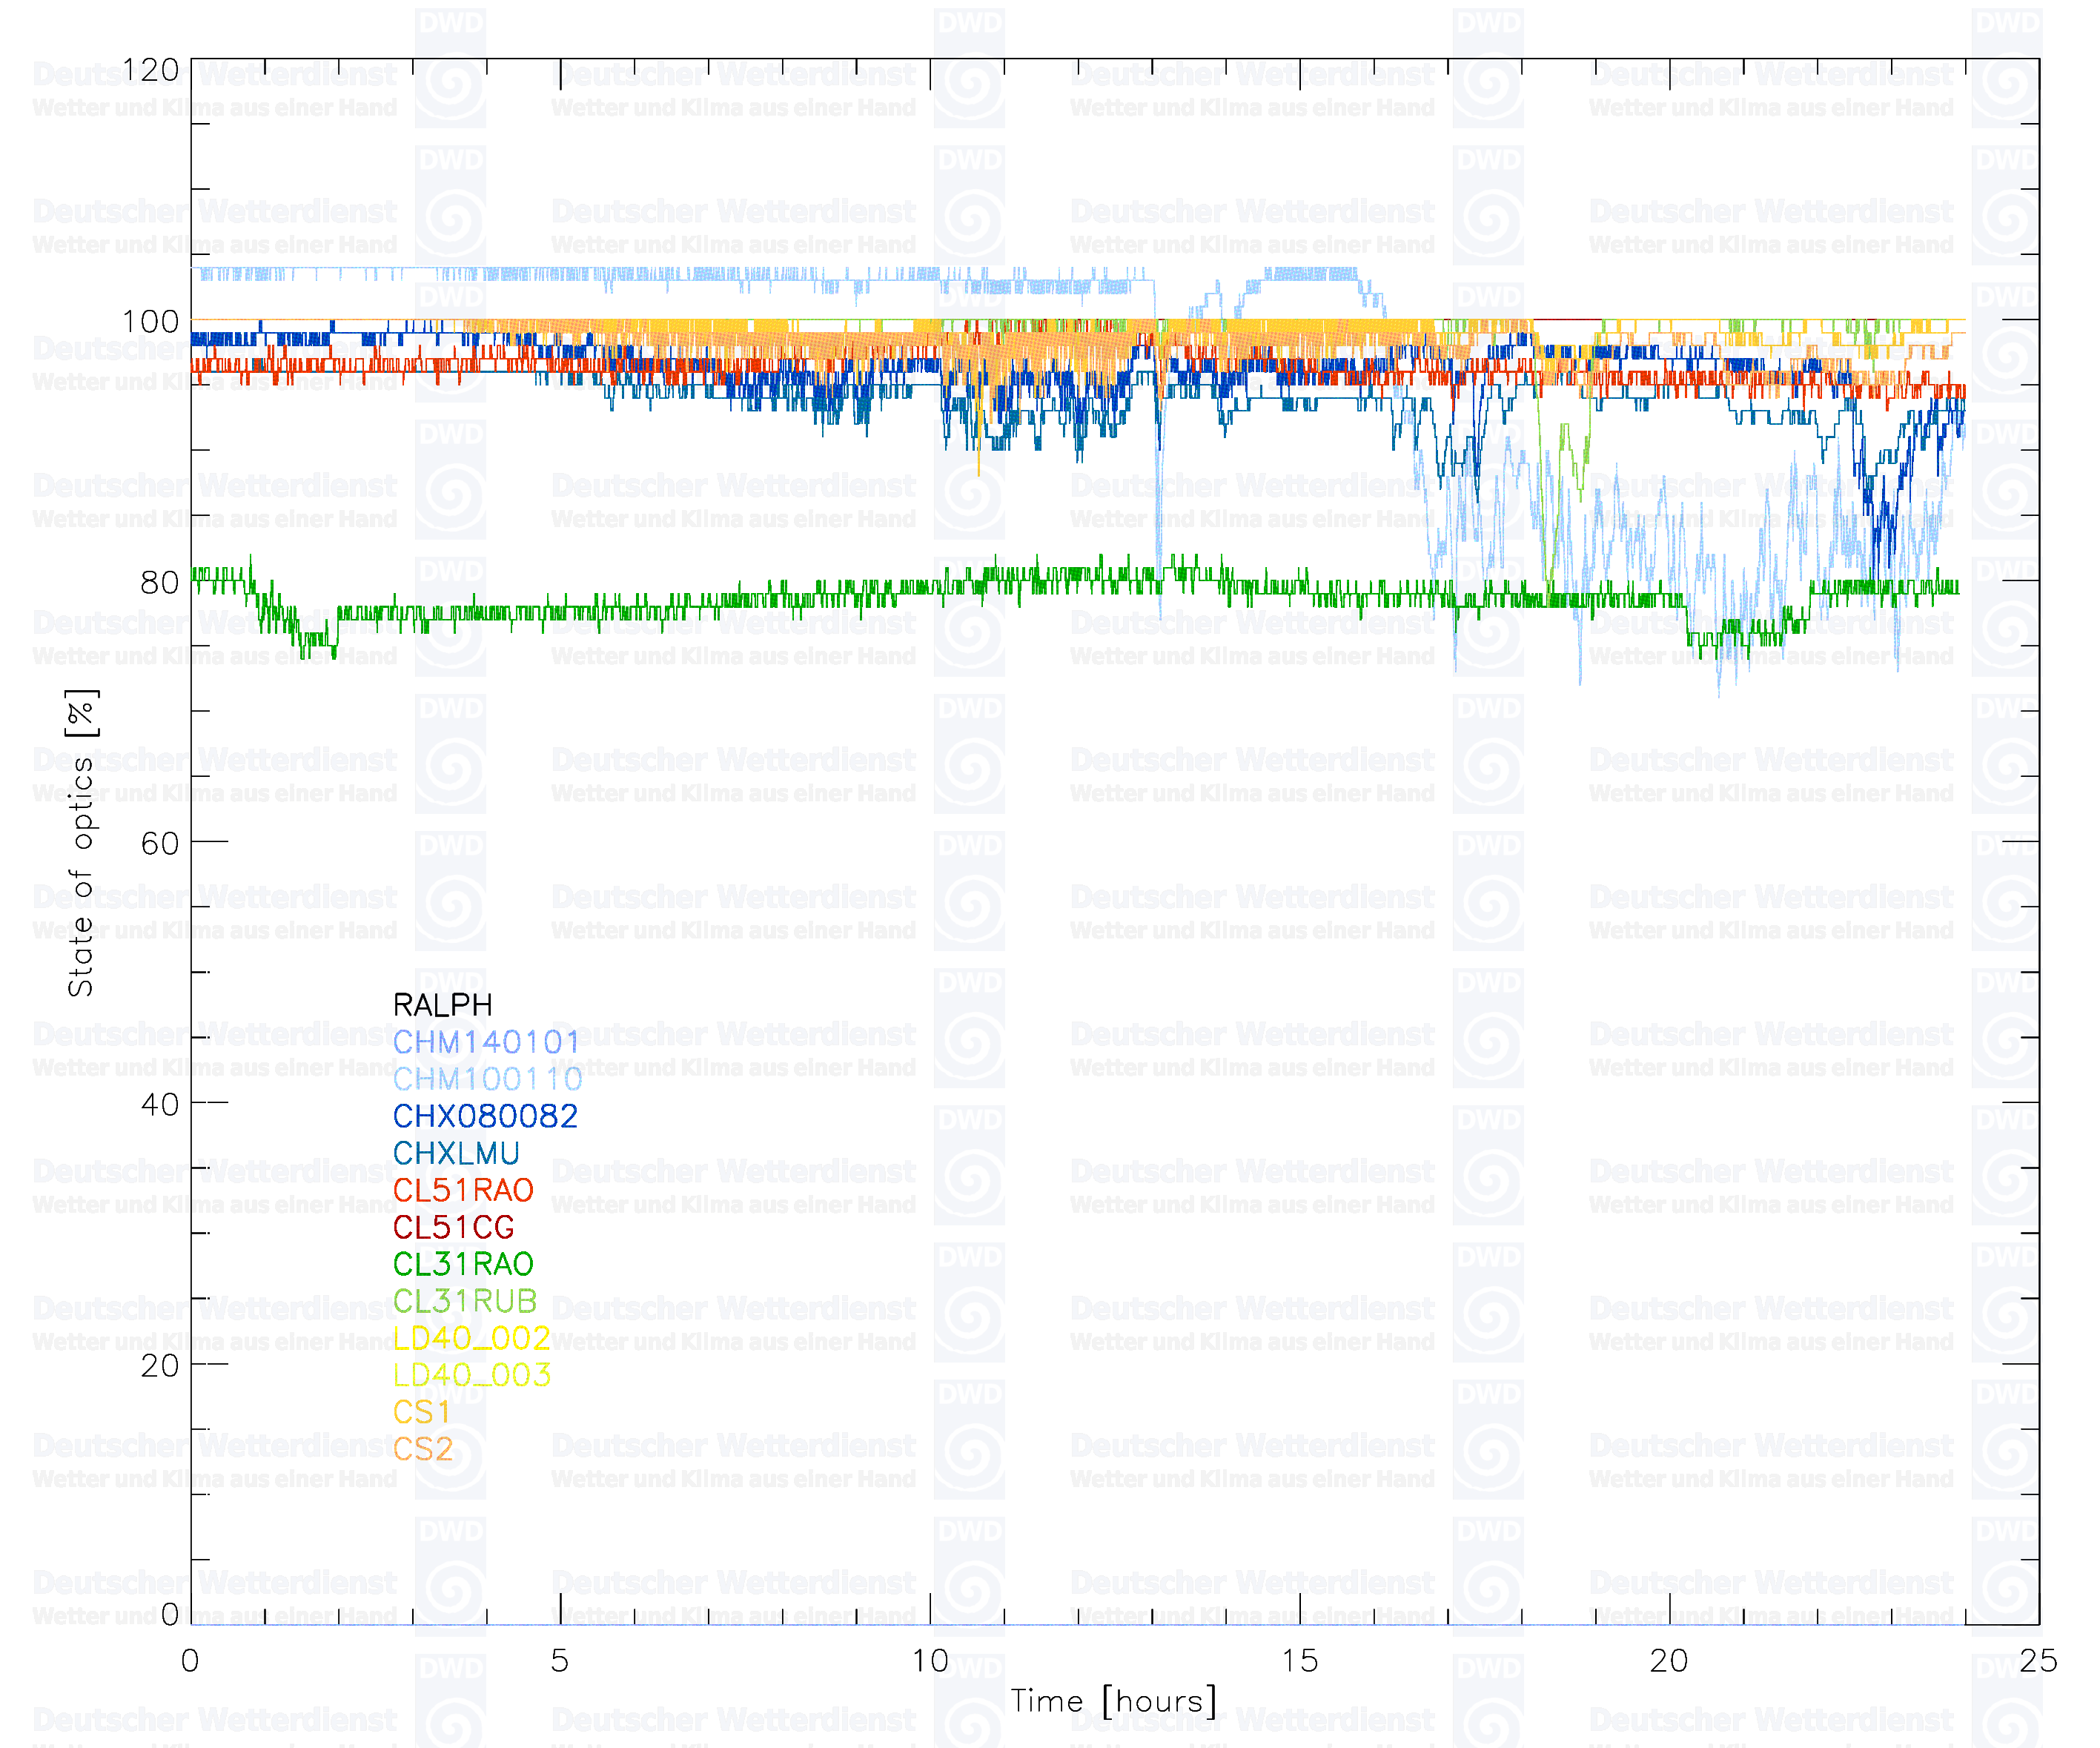The height and width of the screenshot is (1748, 2100).
Task: Click the y-axis value 80
Action: click(160, 582)
